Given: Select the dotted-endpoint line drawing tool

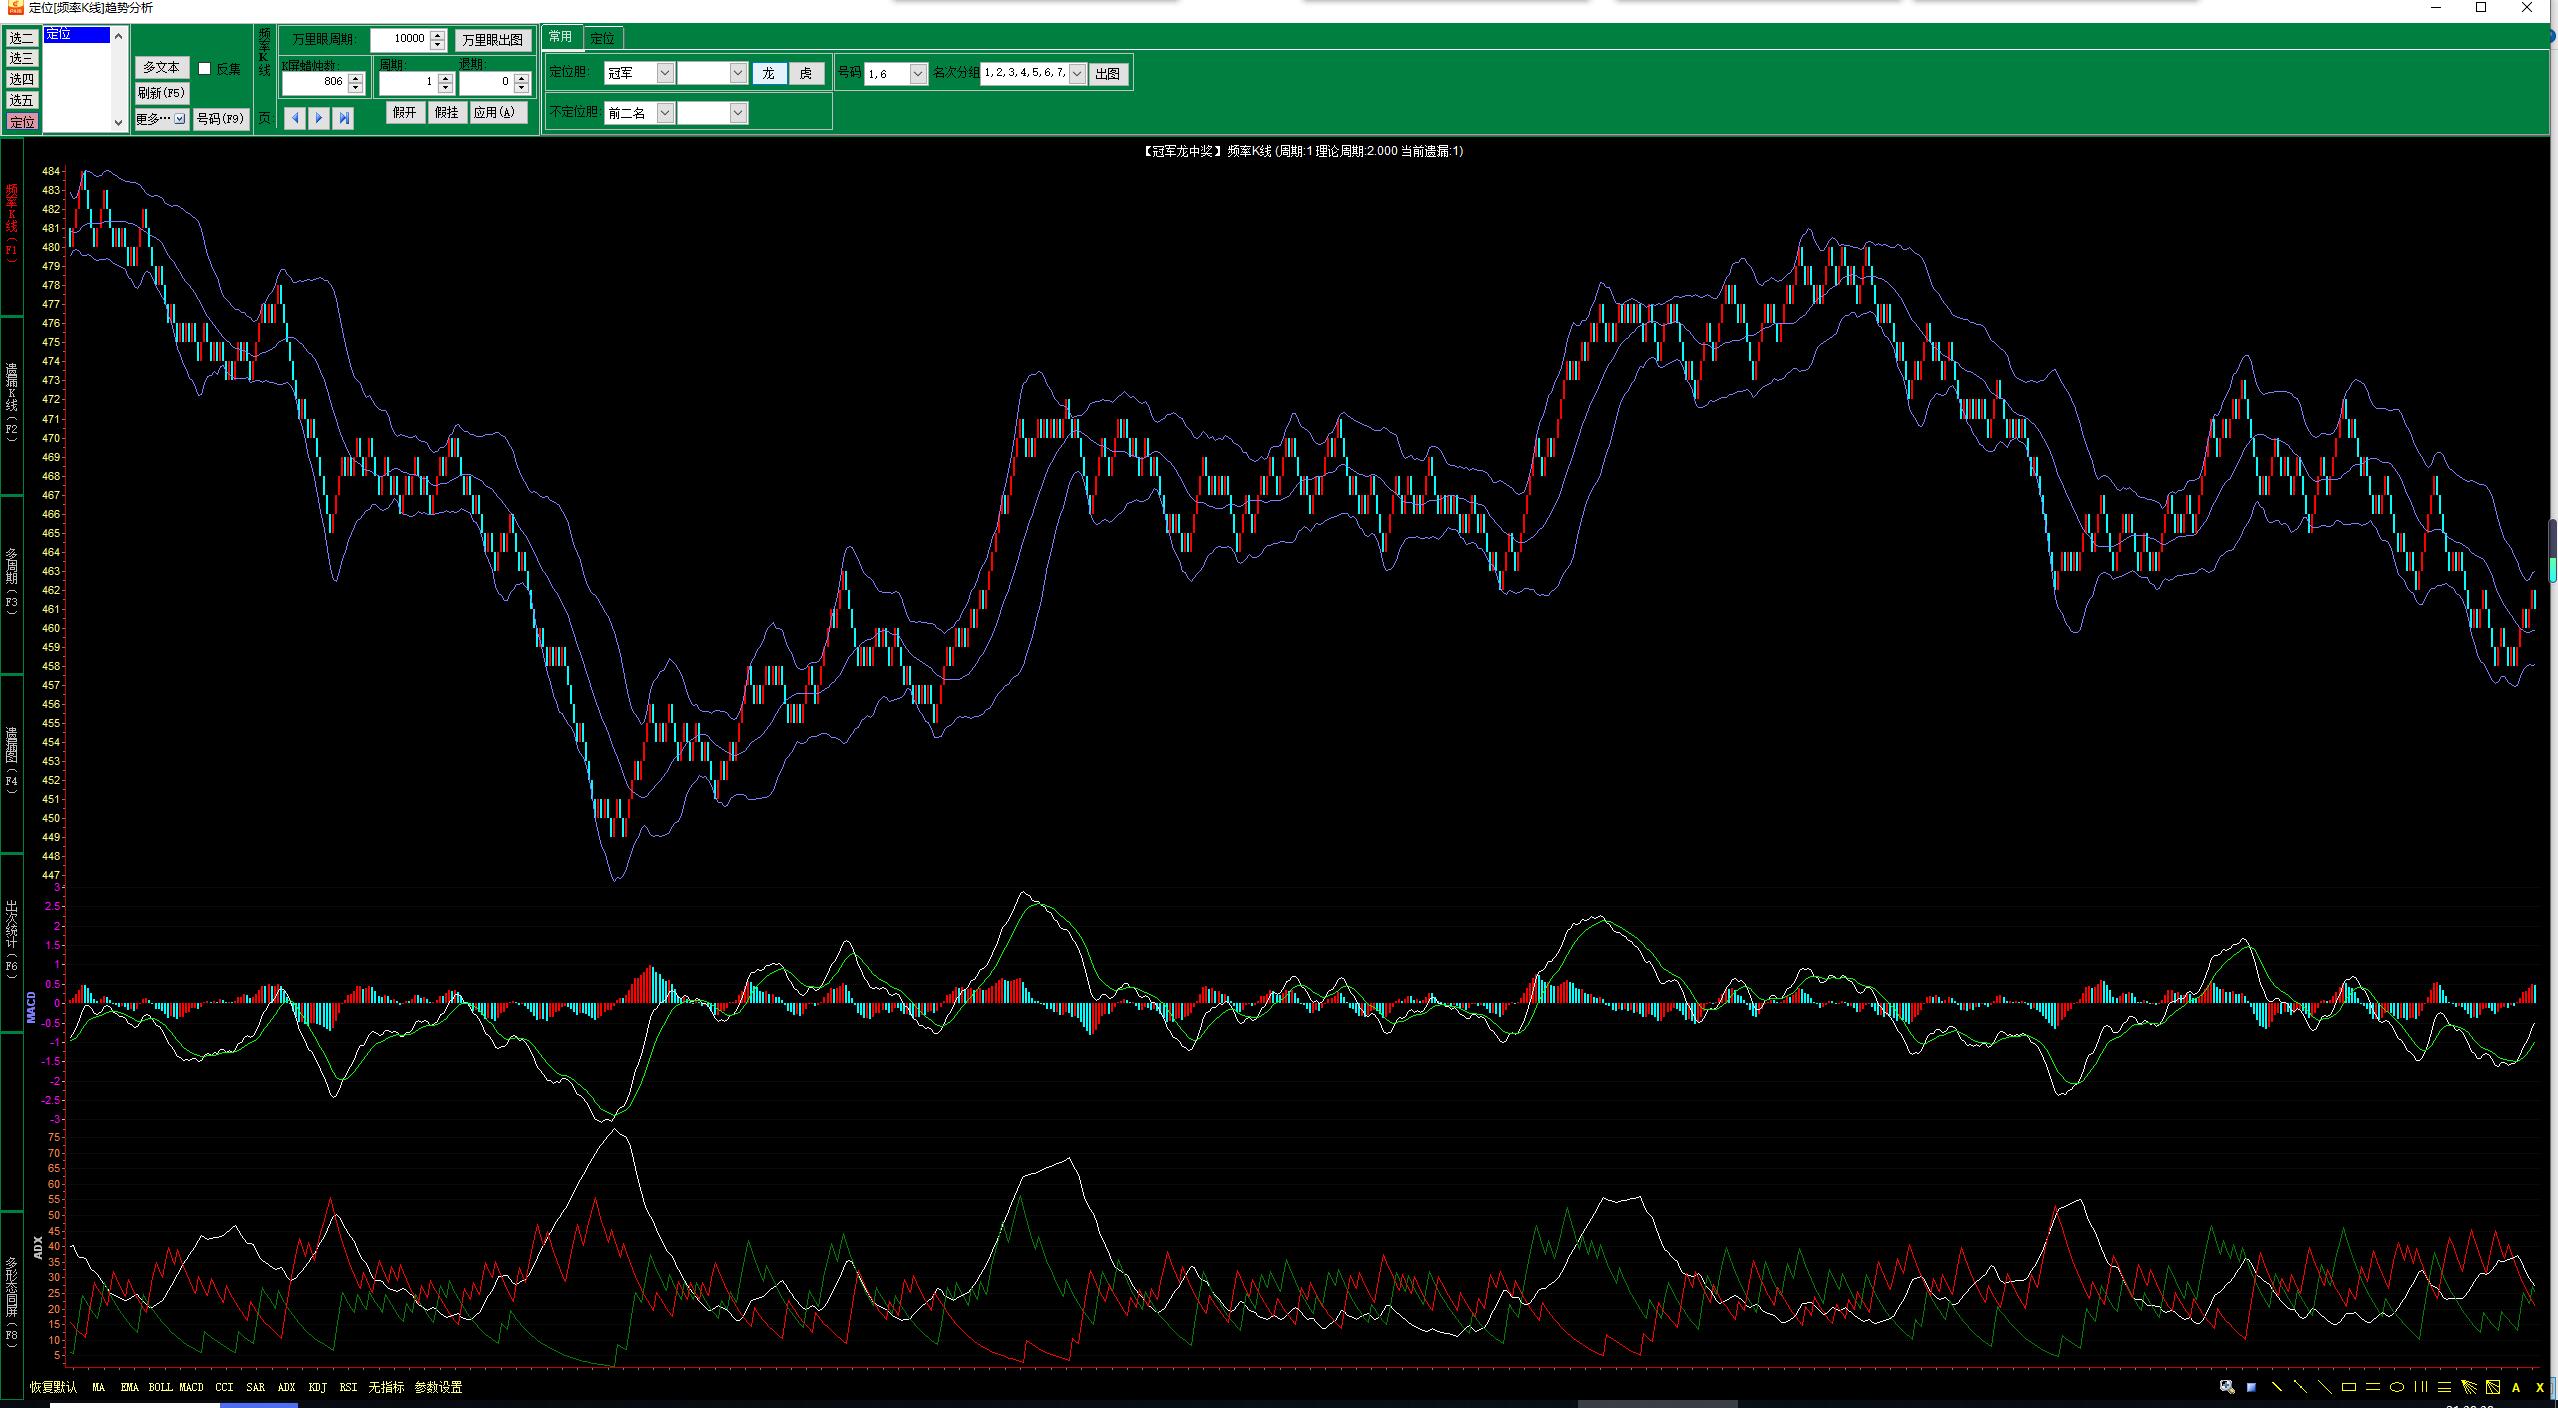Looking at the screenshot, I should pyautogui.click(x=2301, y=1387).
